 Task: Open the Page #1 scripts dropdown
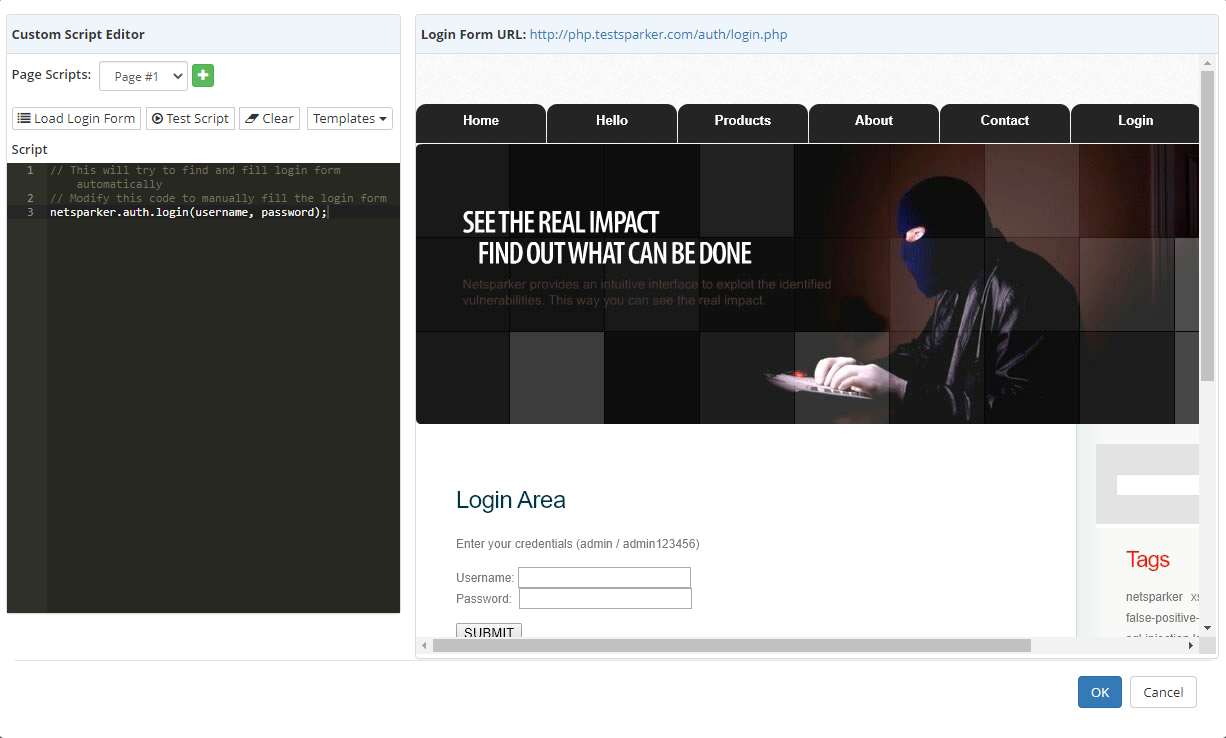[142, 75]
